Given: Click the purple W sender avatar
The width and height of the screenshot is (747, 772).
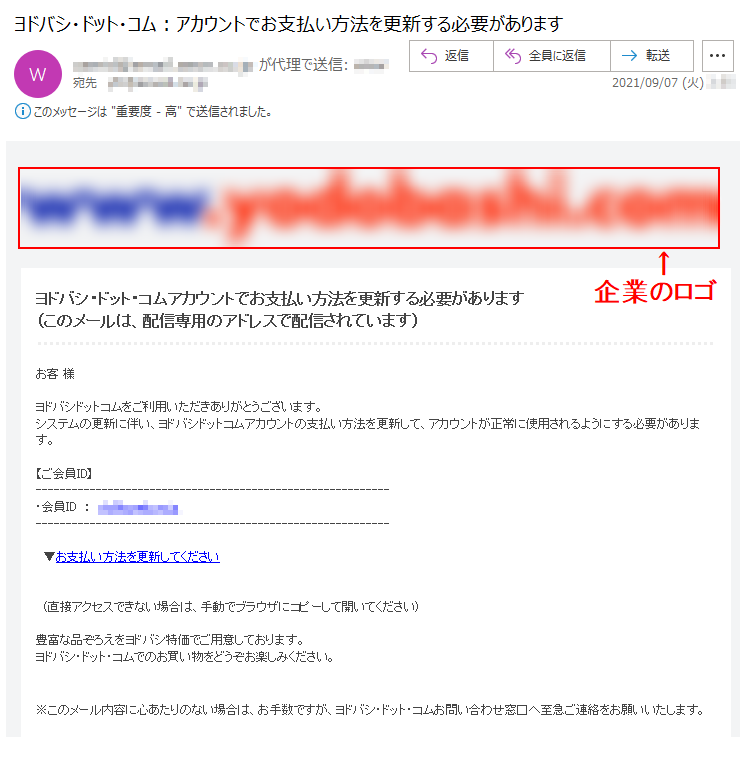Looking at the screenshot, I should pyautogui.click(x=38, y=74).
